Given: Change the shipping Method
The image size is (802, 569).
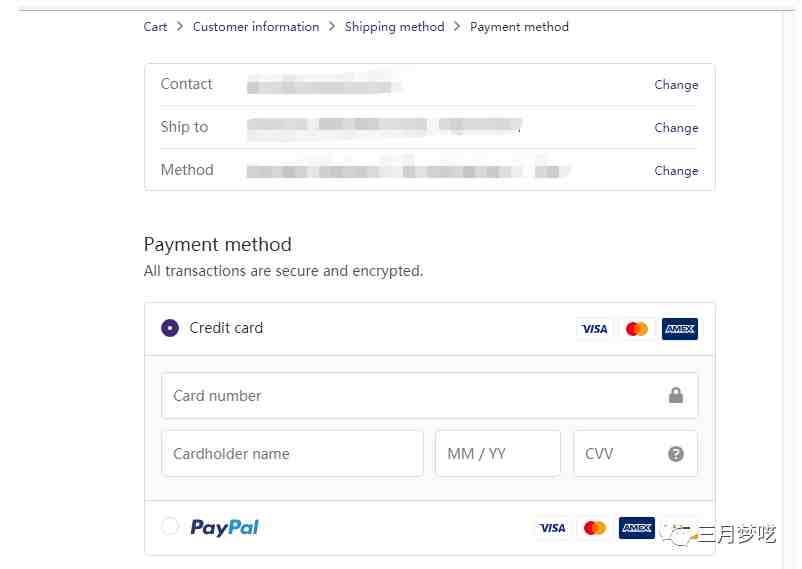Looking at the screenshot, I should (x=676, y=171).
